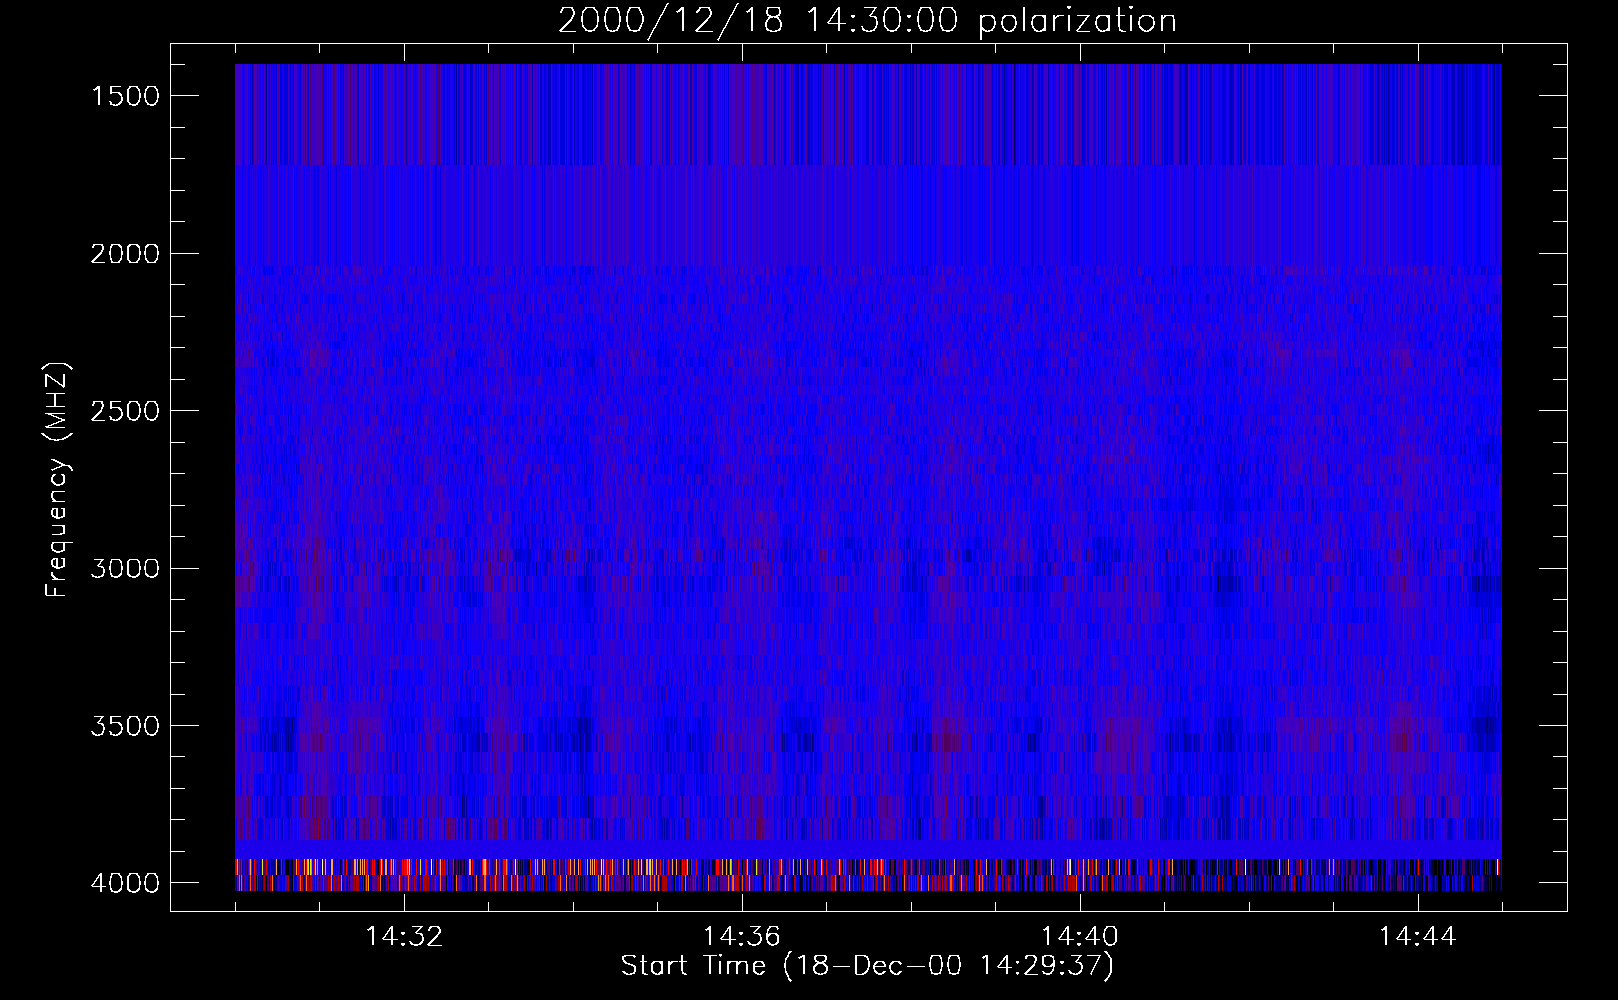
Task: Click the 2000 frequency tick label
Action: (x=125, y=254)
